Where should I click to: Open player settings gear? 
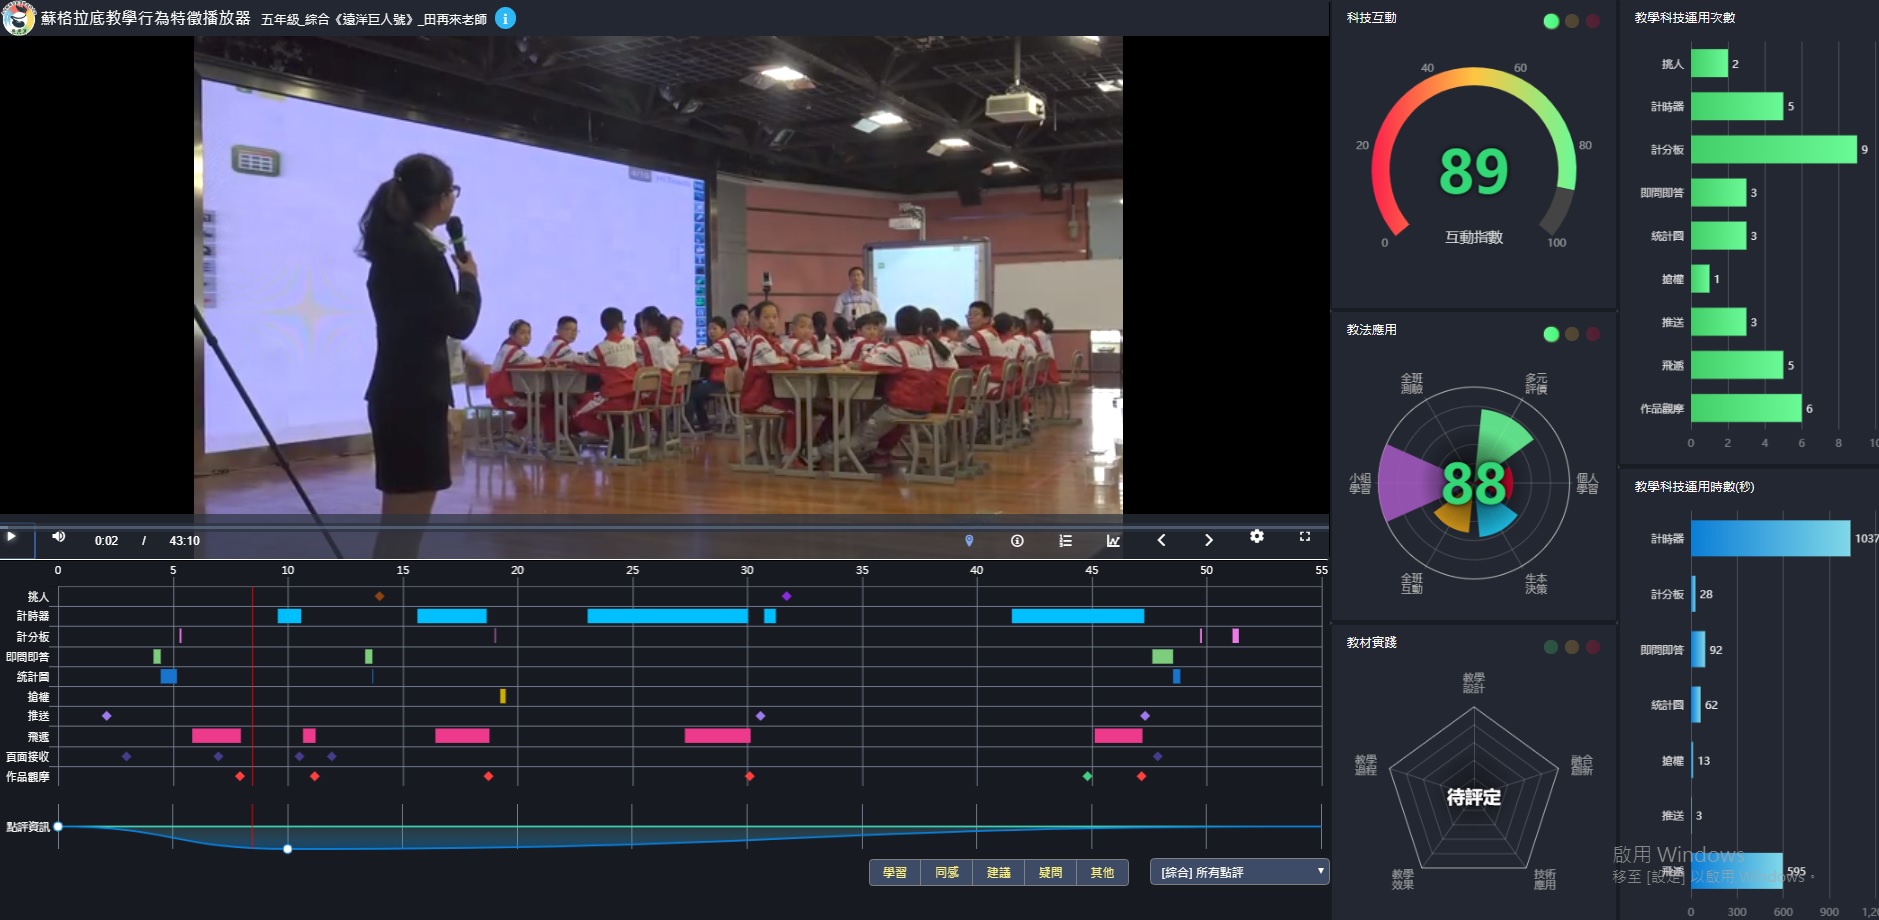(x=1257, y=537)
